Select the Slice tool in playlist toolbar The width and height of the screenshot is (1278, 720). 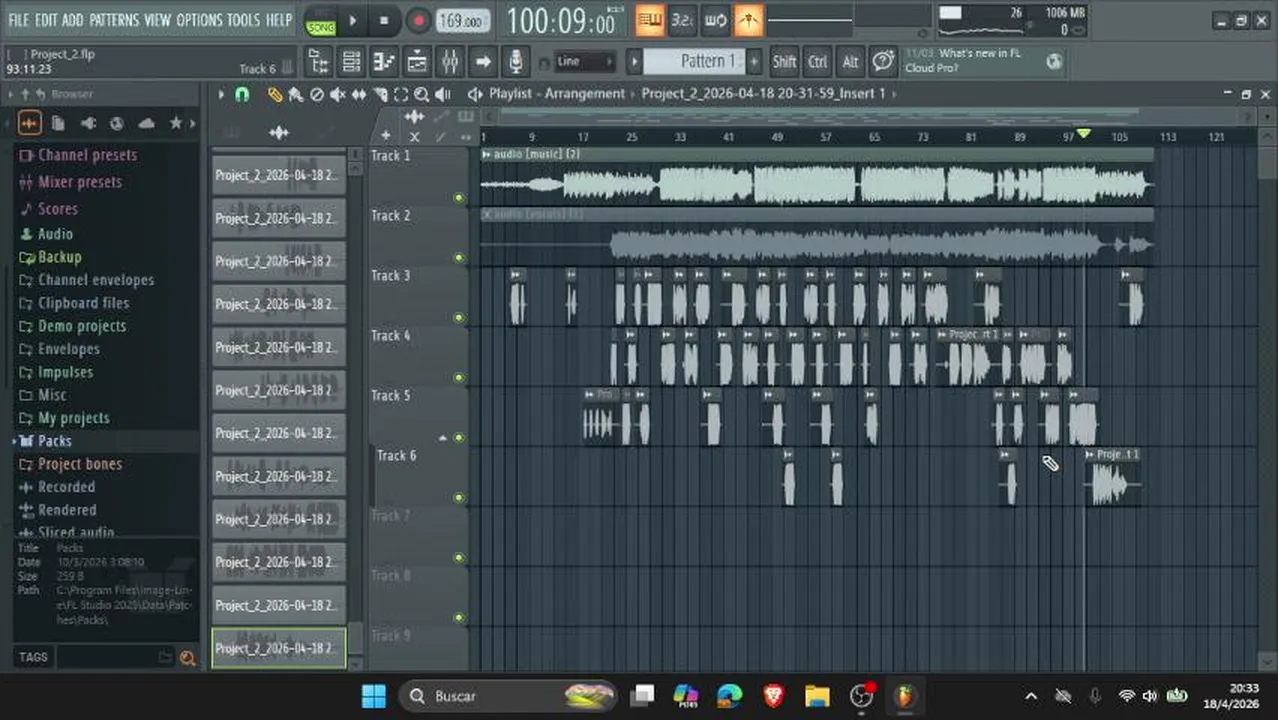[380, 94]
